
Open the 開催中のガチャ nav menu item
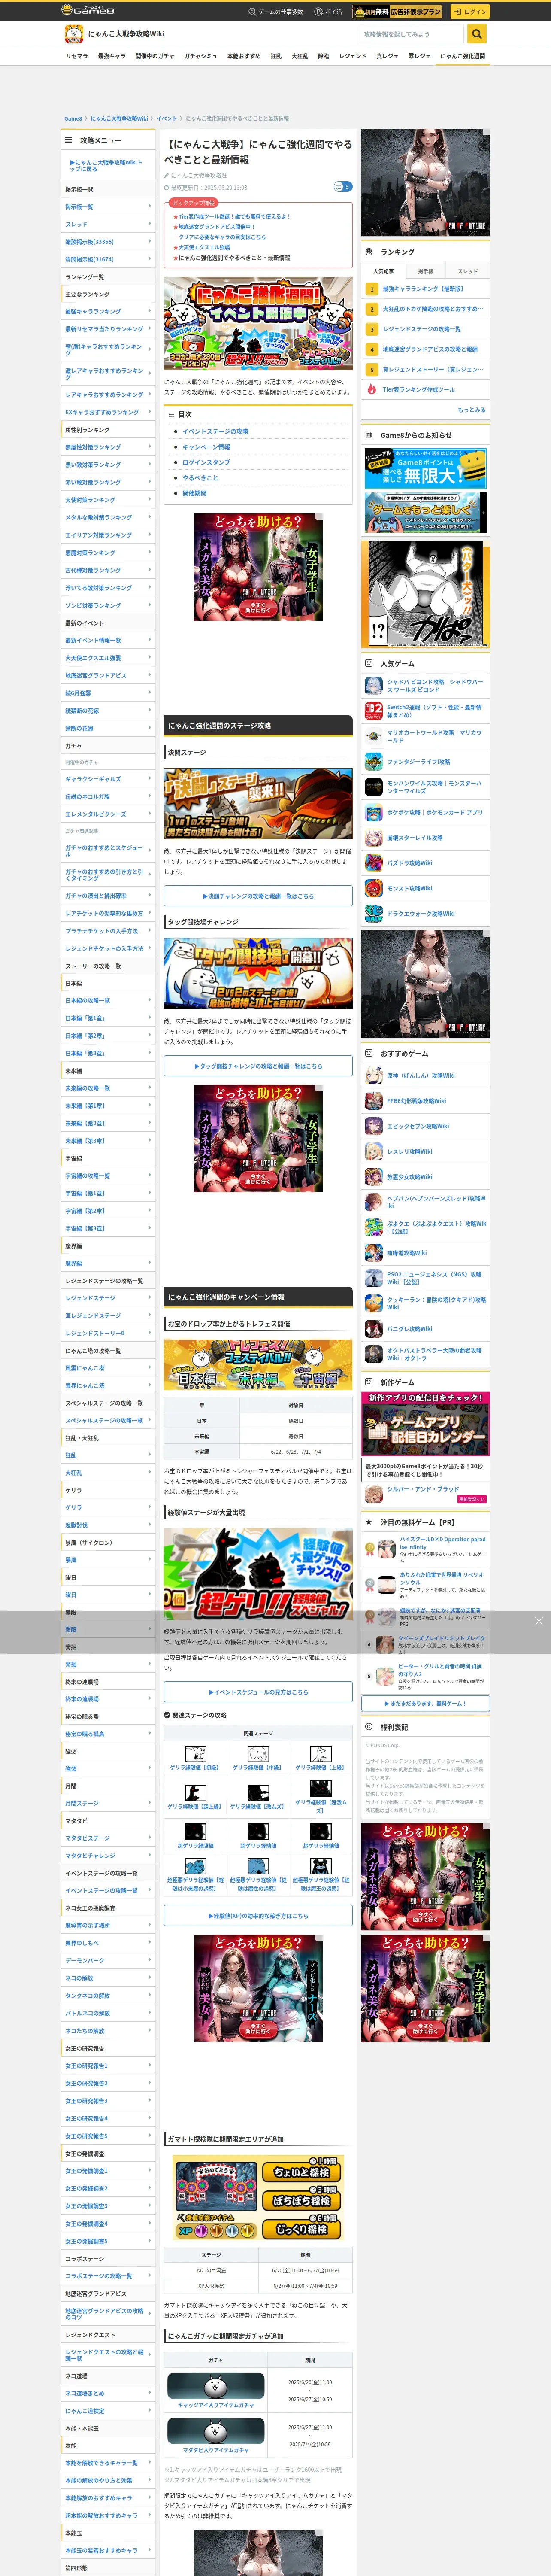[x=154, y=56]
